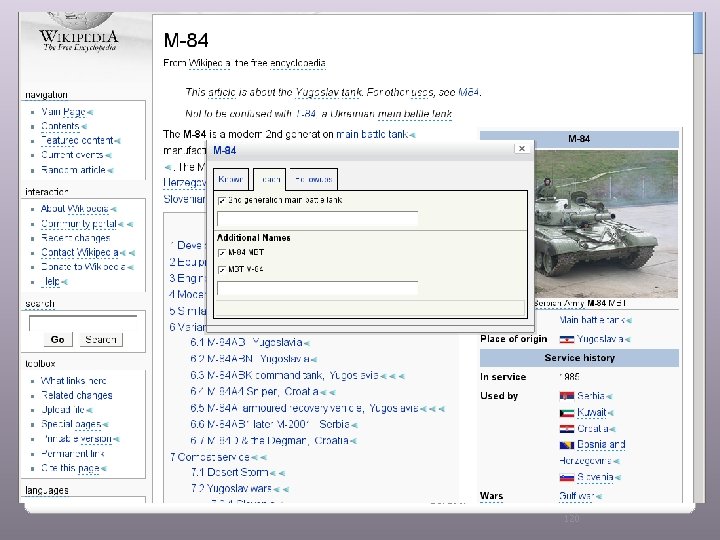The image size is (720, 540).
Task: Select the last tab in the M-84 dialog
Action: (x=314, y=179)
